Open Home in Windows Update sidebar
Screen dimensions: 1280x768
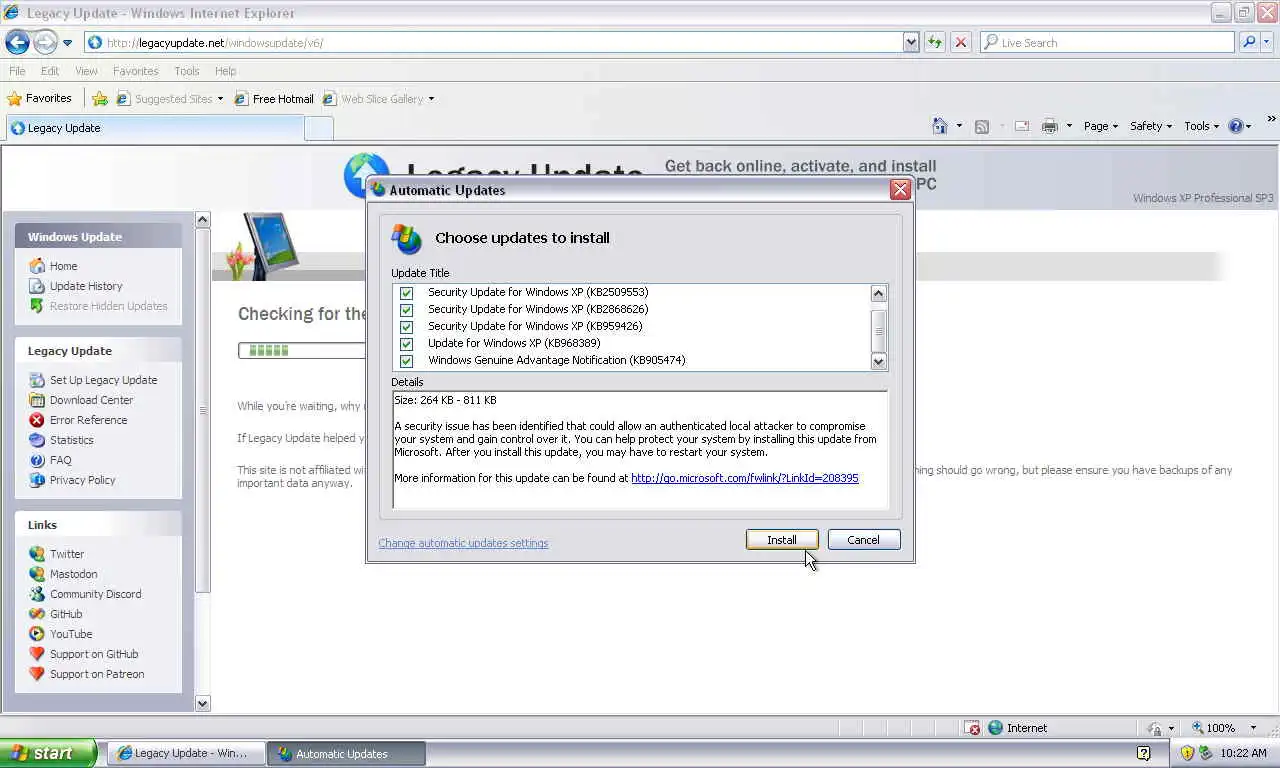(63, 266)
